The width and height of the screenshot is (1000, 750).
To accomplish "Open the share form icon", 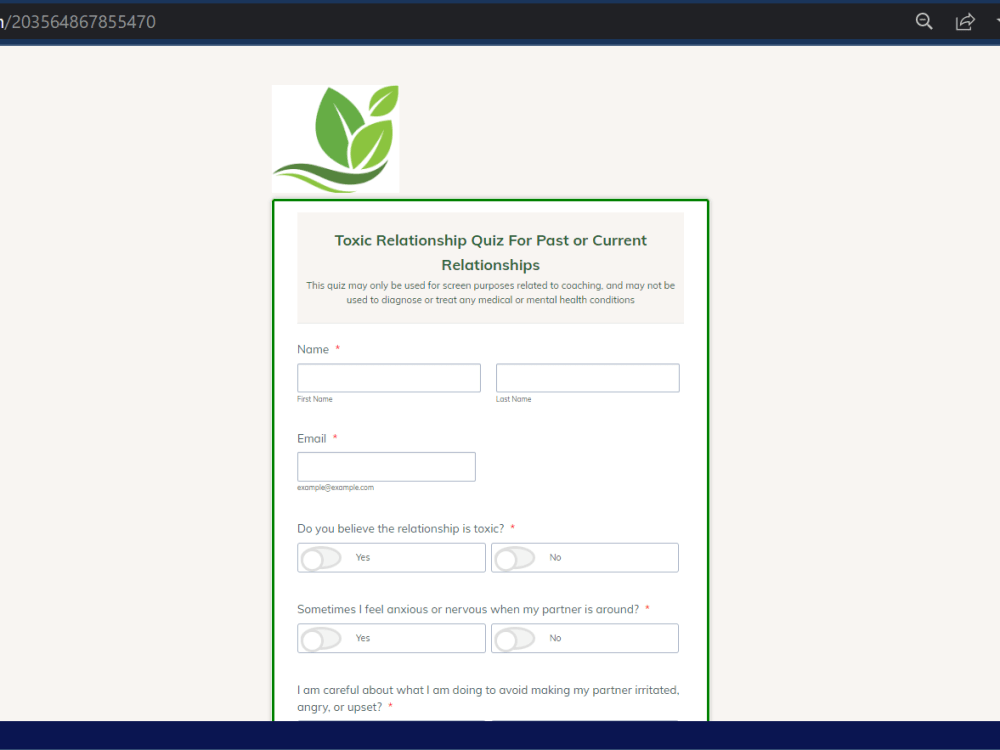I will point(965,21).
